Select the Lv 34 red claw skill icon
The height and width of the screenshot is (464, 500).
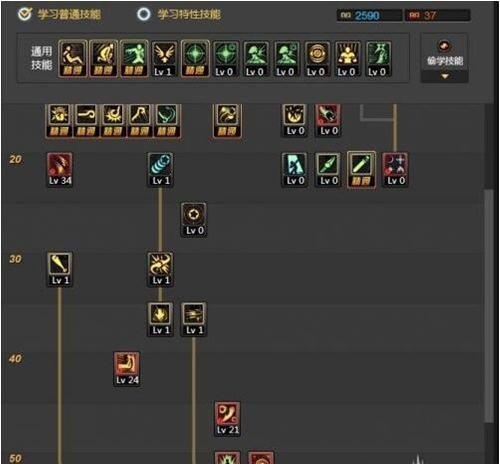[x=60, y=169]
